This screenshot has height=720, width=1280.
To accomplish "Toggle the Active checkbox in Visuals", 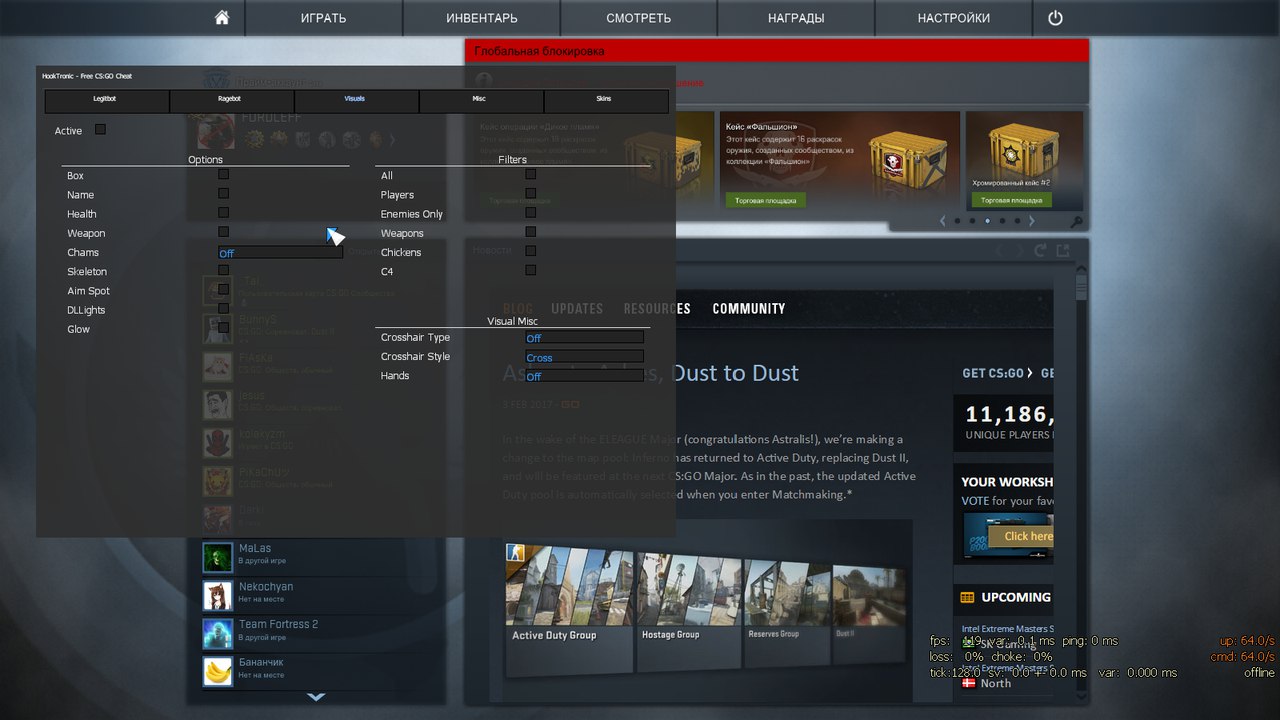I will (x=100, y=130).
